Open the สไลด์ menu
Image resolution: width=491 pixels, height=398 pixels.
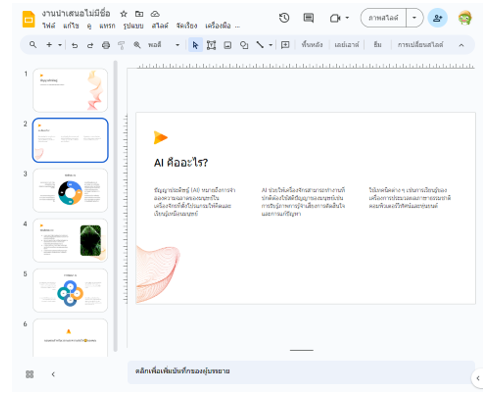point(160,26)
